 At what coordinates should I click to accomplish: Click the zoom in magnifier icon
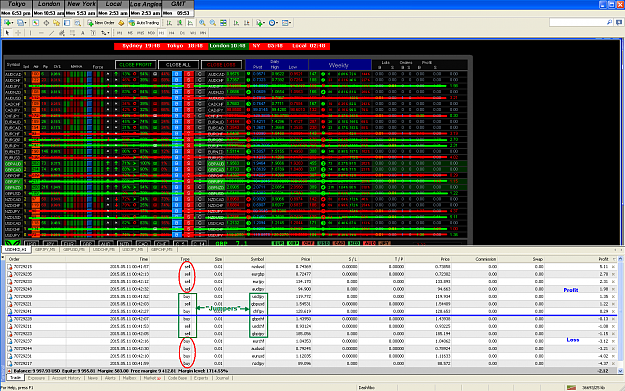(202, 23)
